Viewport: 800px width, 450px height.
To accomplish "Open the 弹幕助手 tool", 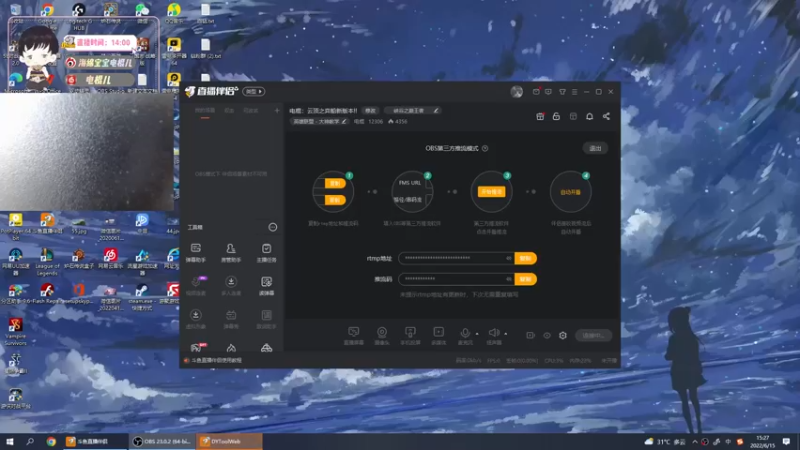I will [x=196, y=253].
